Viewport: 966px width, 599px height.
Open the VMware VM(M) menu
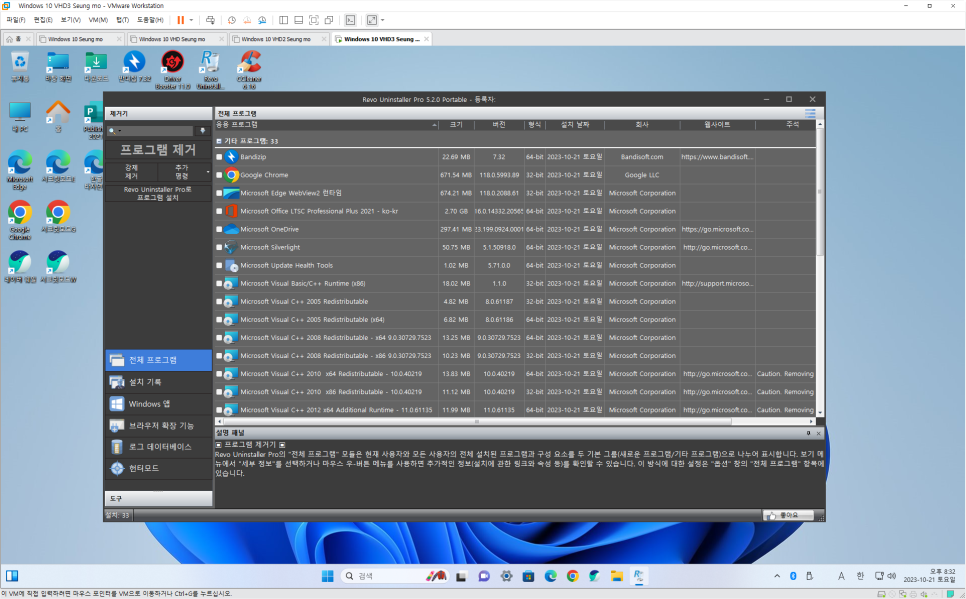pos(98,20)
